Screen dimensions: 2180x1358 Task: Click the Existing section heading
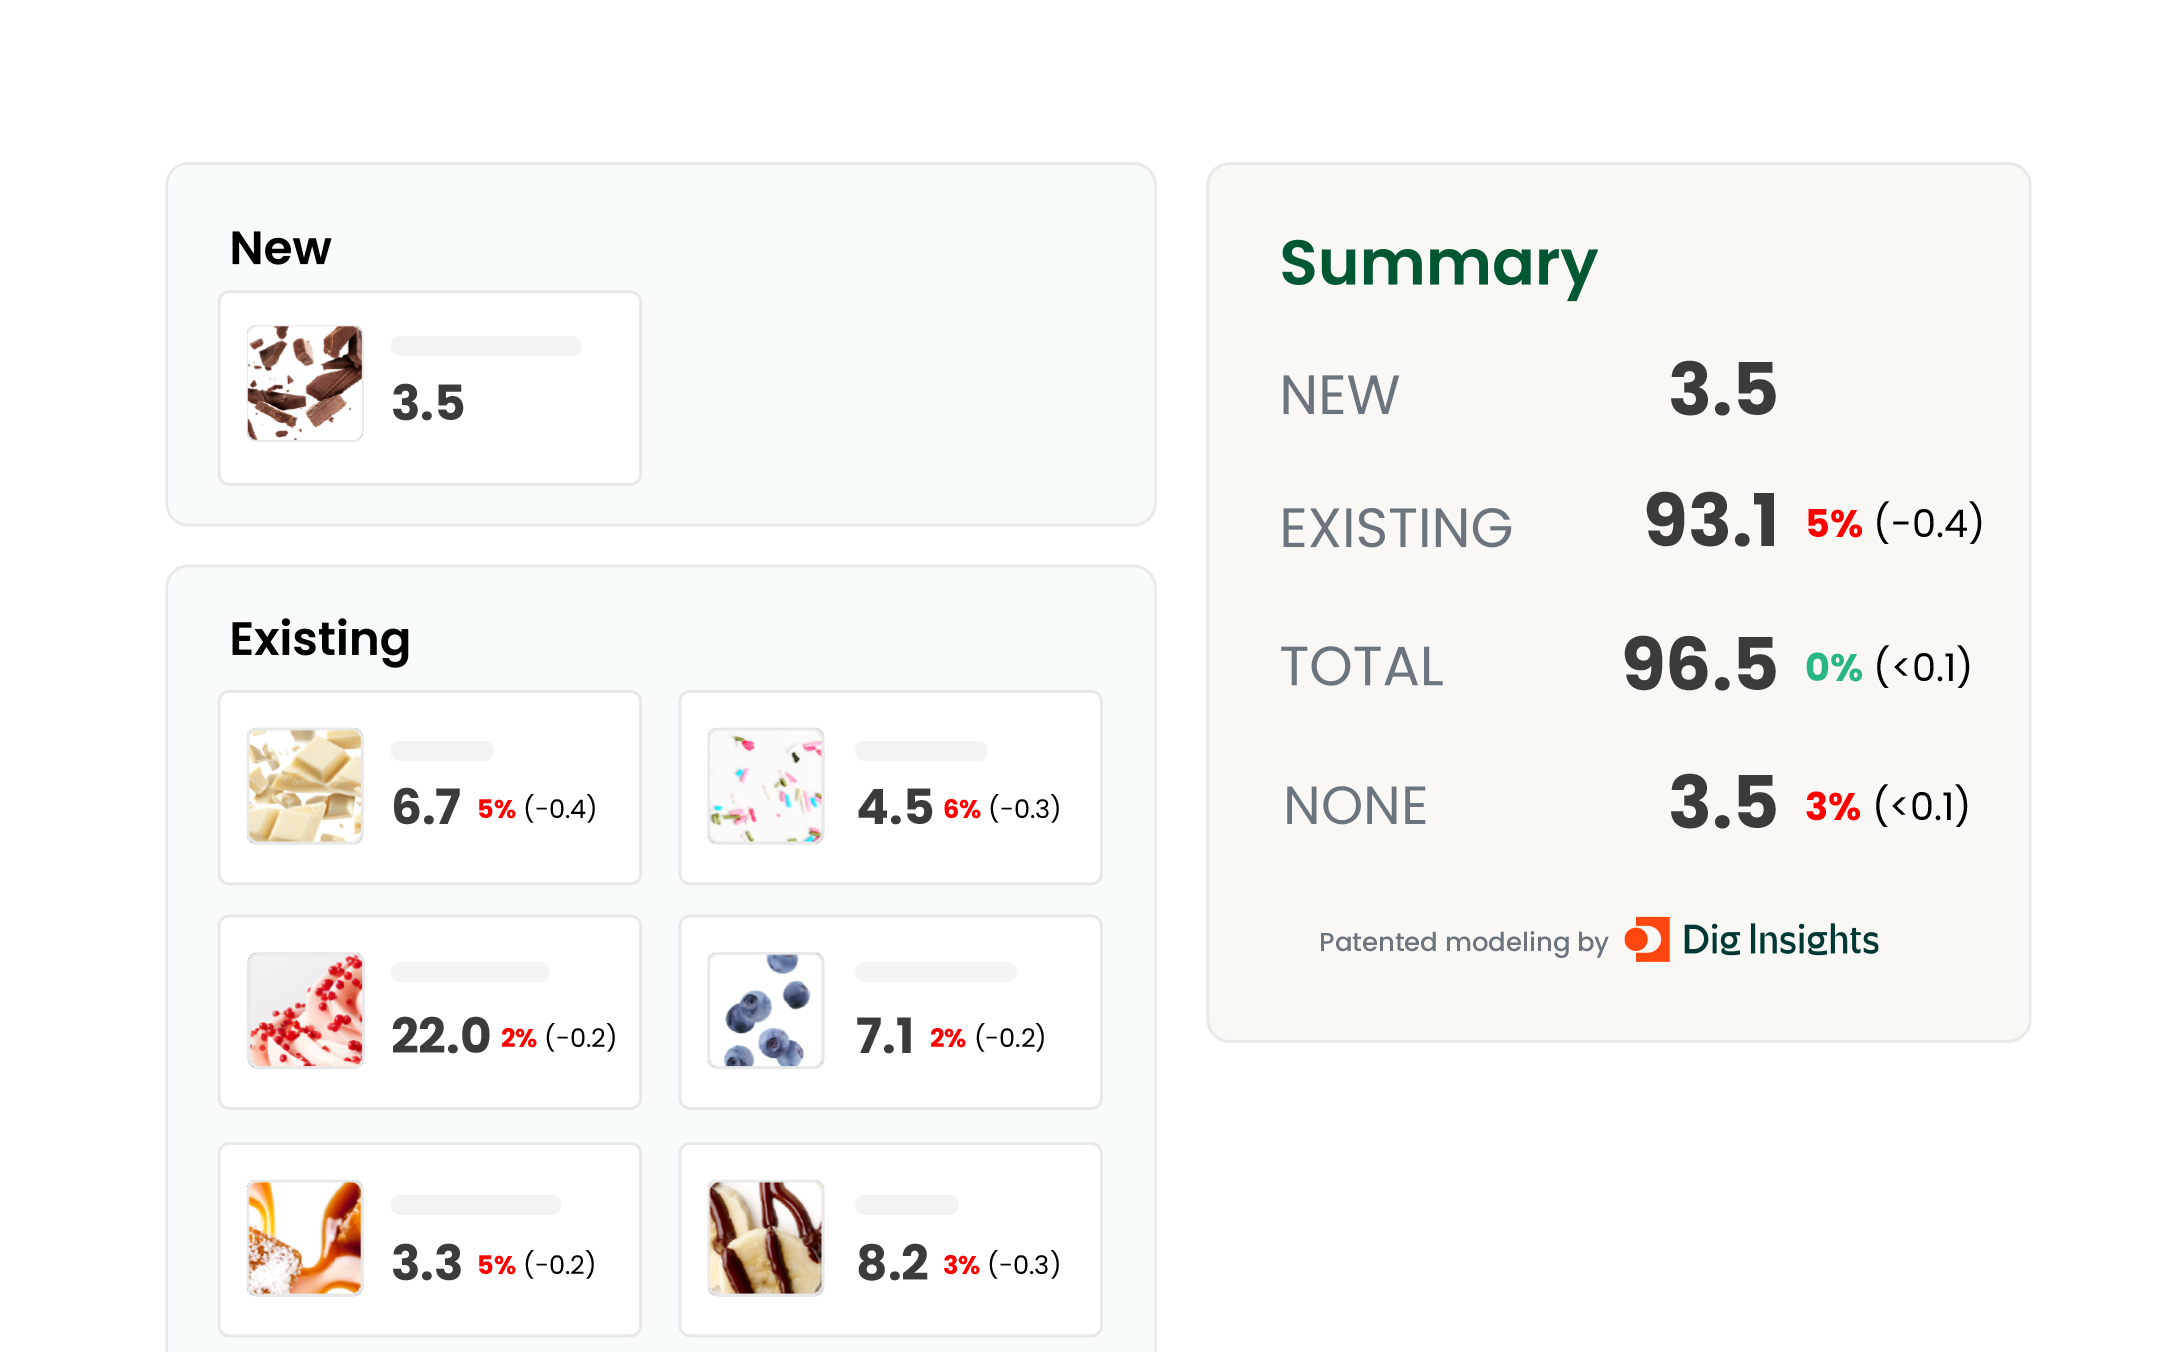[x=320, y=639]
